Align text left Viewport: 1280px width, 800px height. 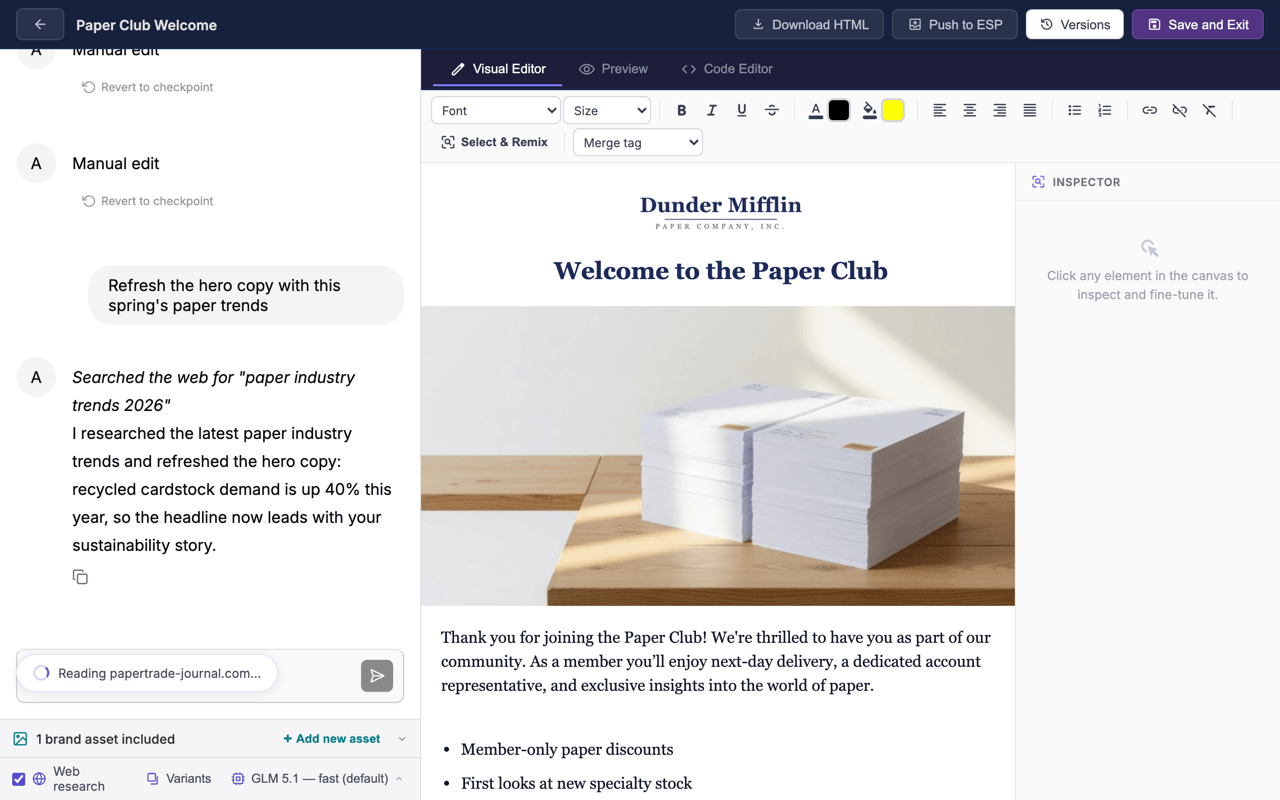[940, 110]
